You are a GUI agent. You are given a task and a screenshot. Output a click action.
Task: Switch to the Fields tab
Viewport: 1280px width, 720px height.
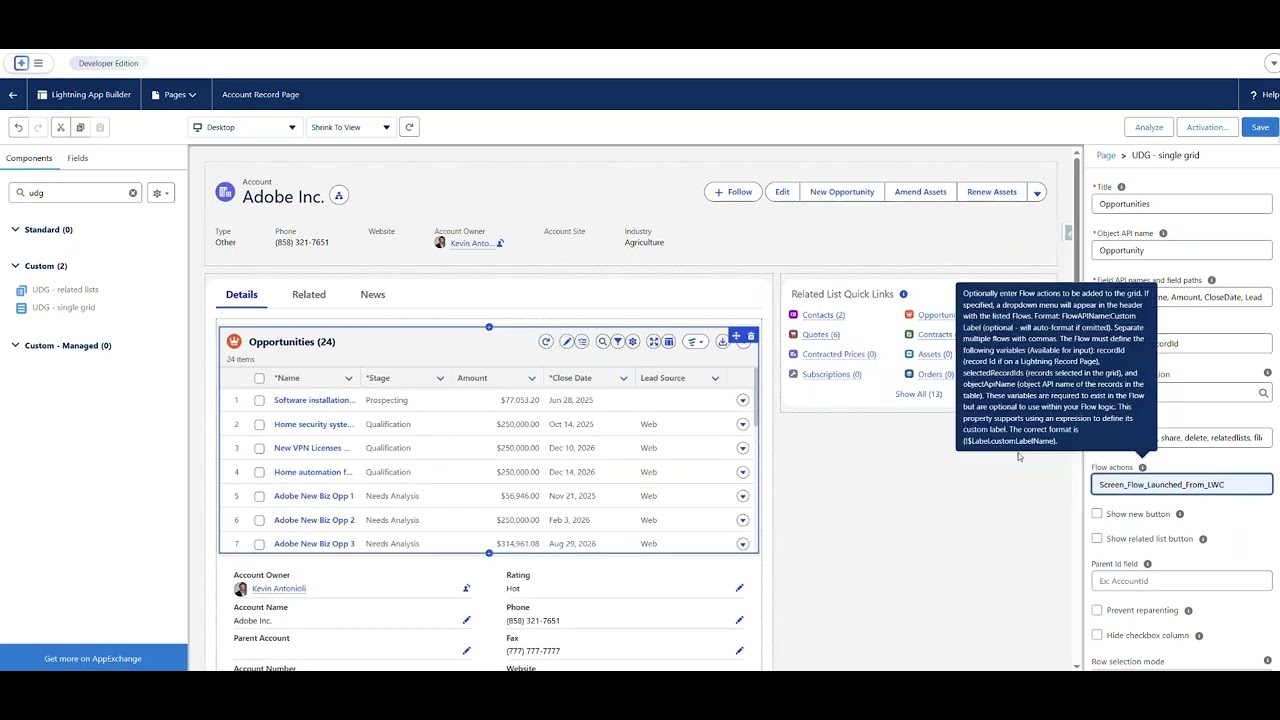tap(78, 158)
